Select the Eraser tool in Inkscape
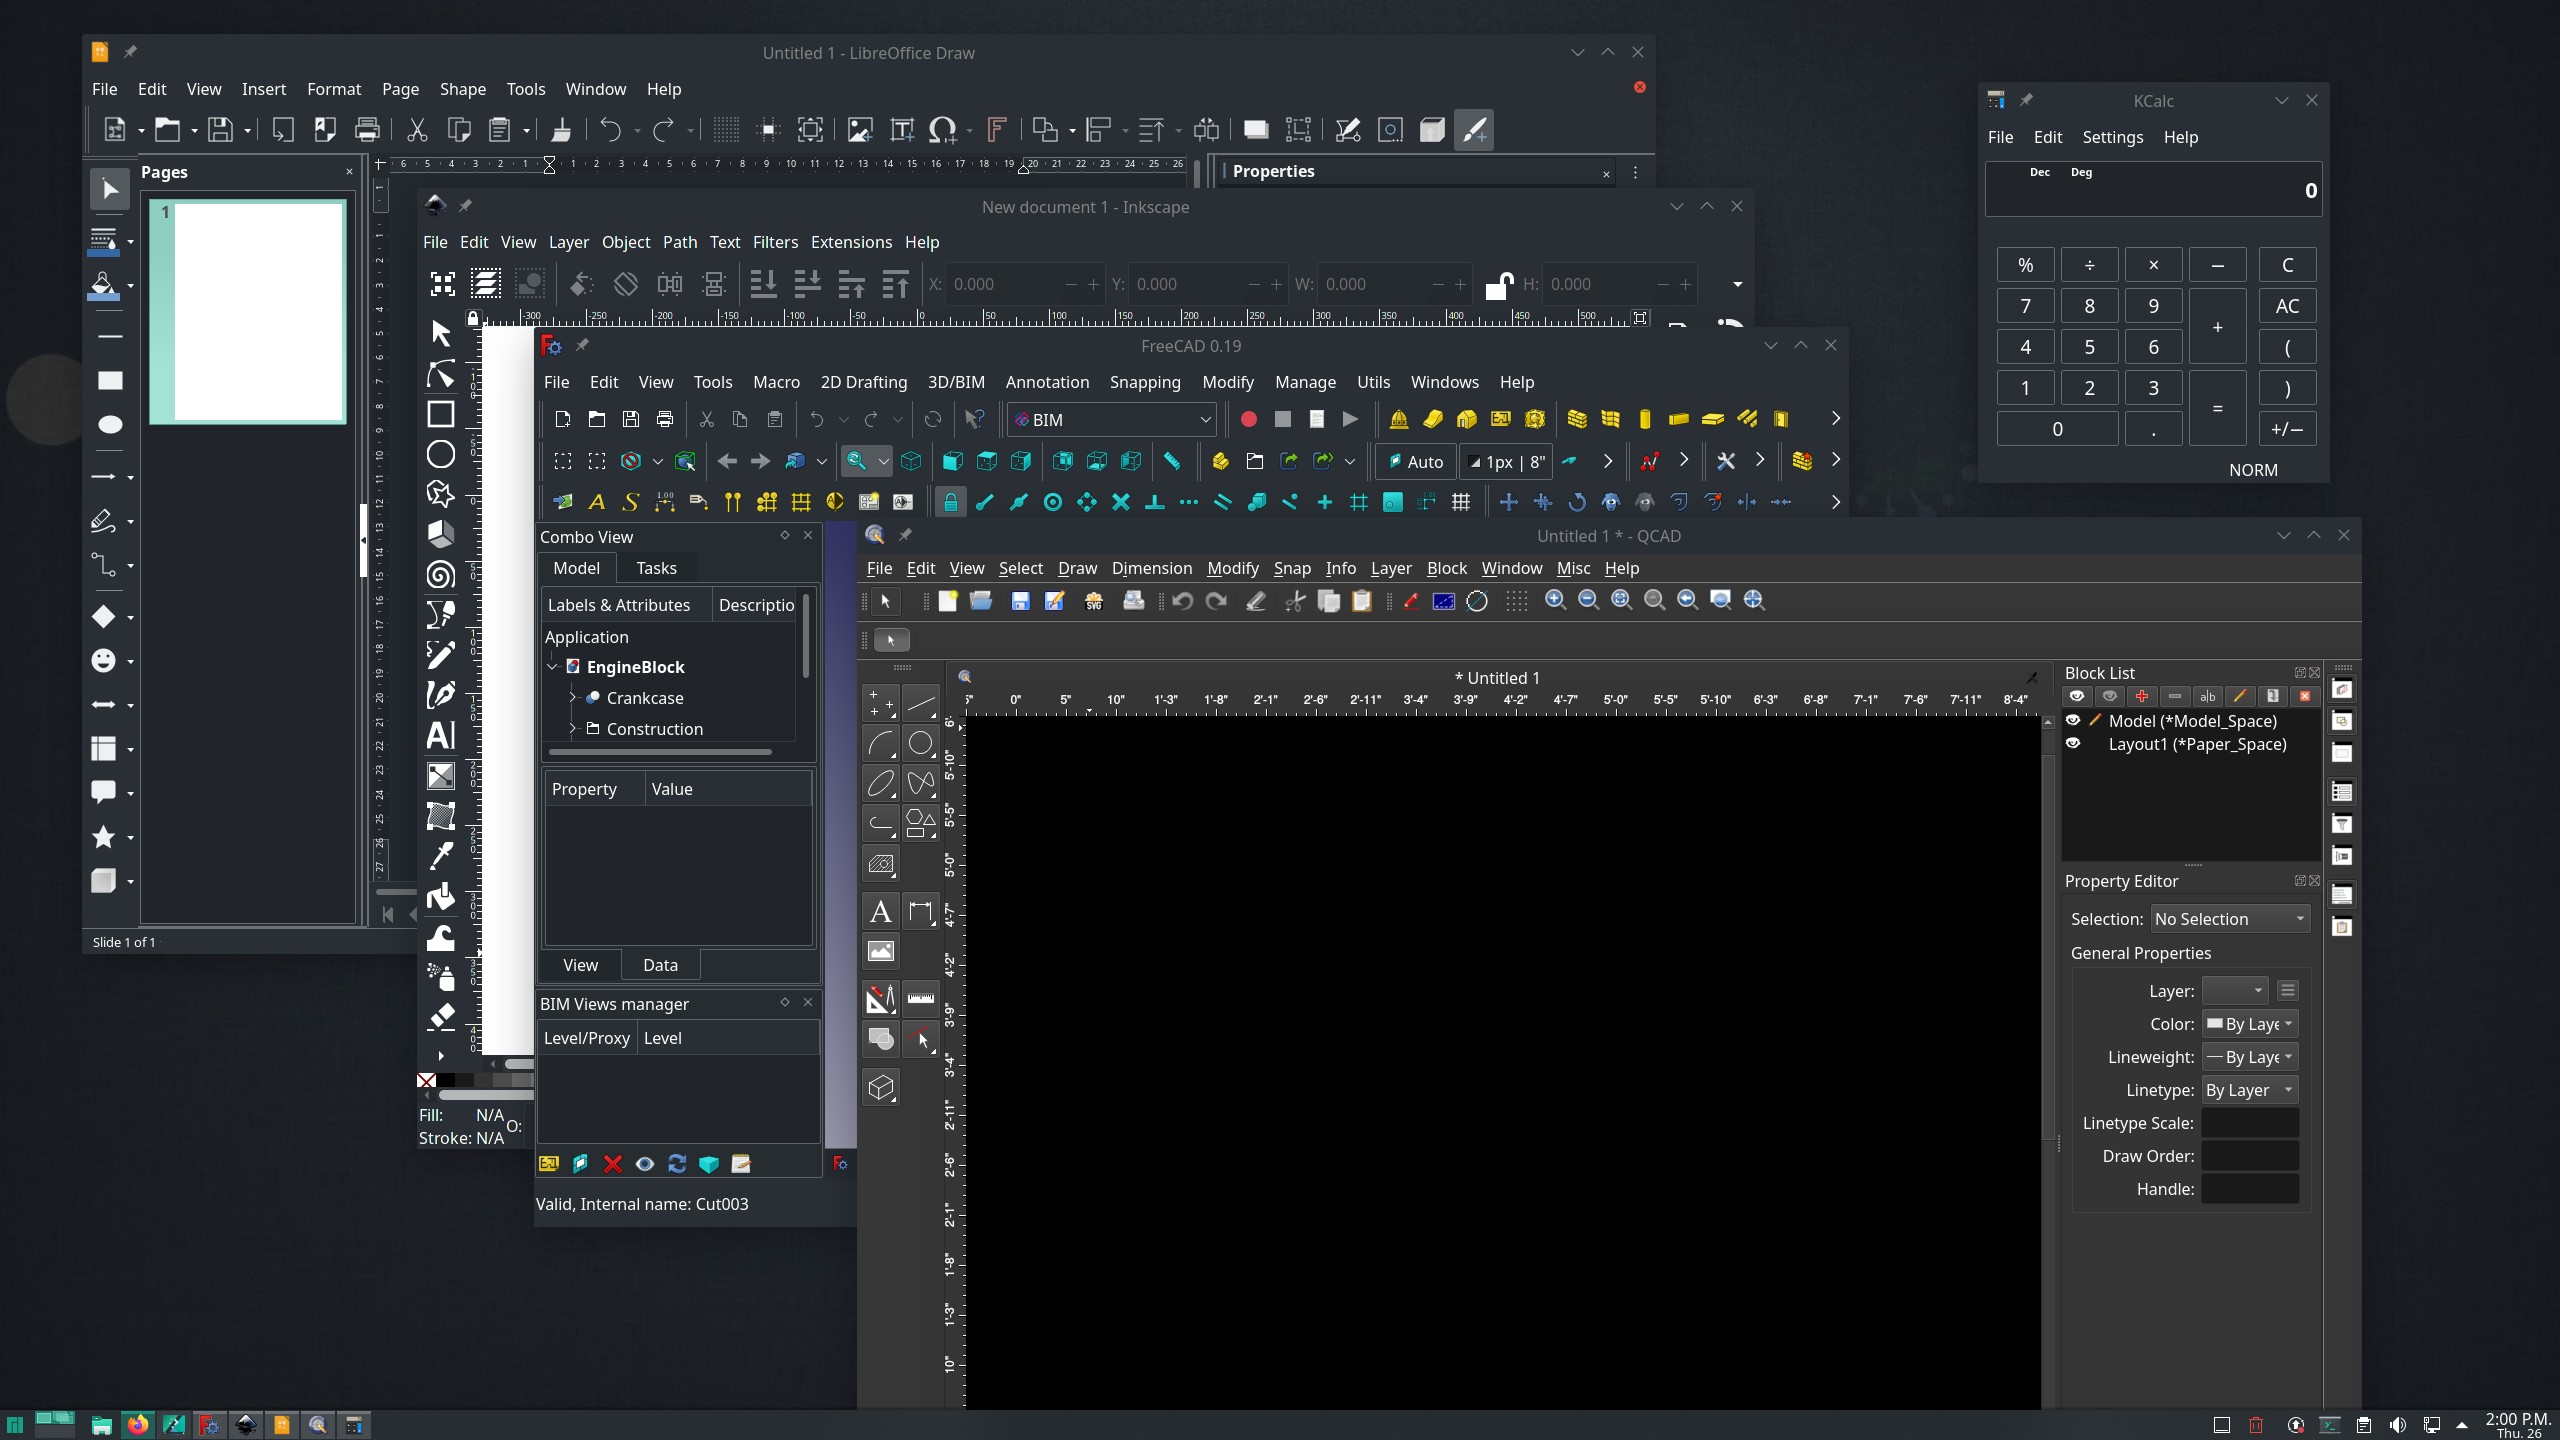 pos(441,1017)
